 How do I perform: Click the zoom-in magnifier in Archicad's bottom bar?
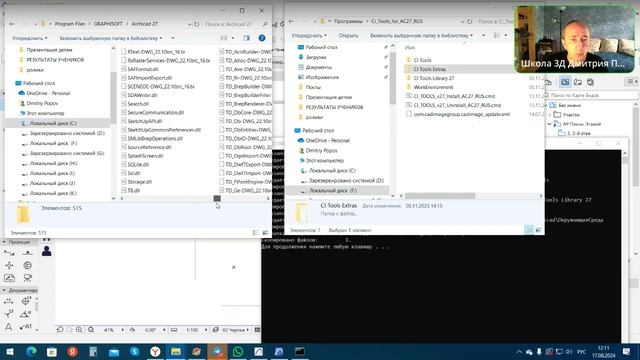[79, 329]
